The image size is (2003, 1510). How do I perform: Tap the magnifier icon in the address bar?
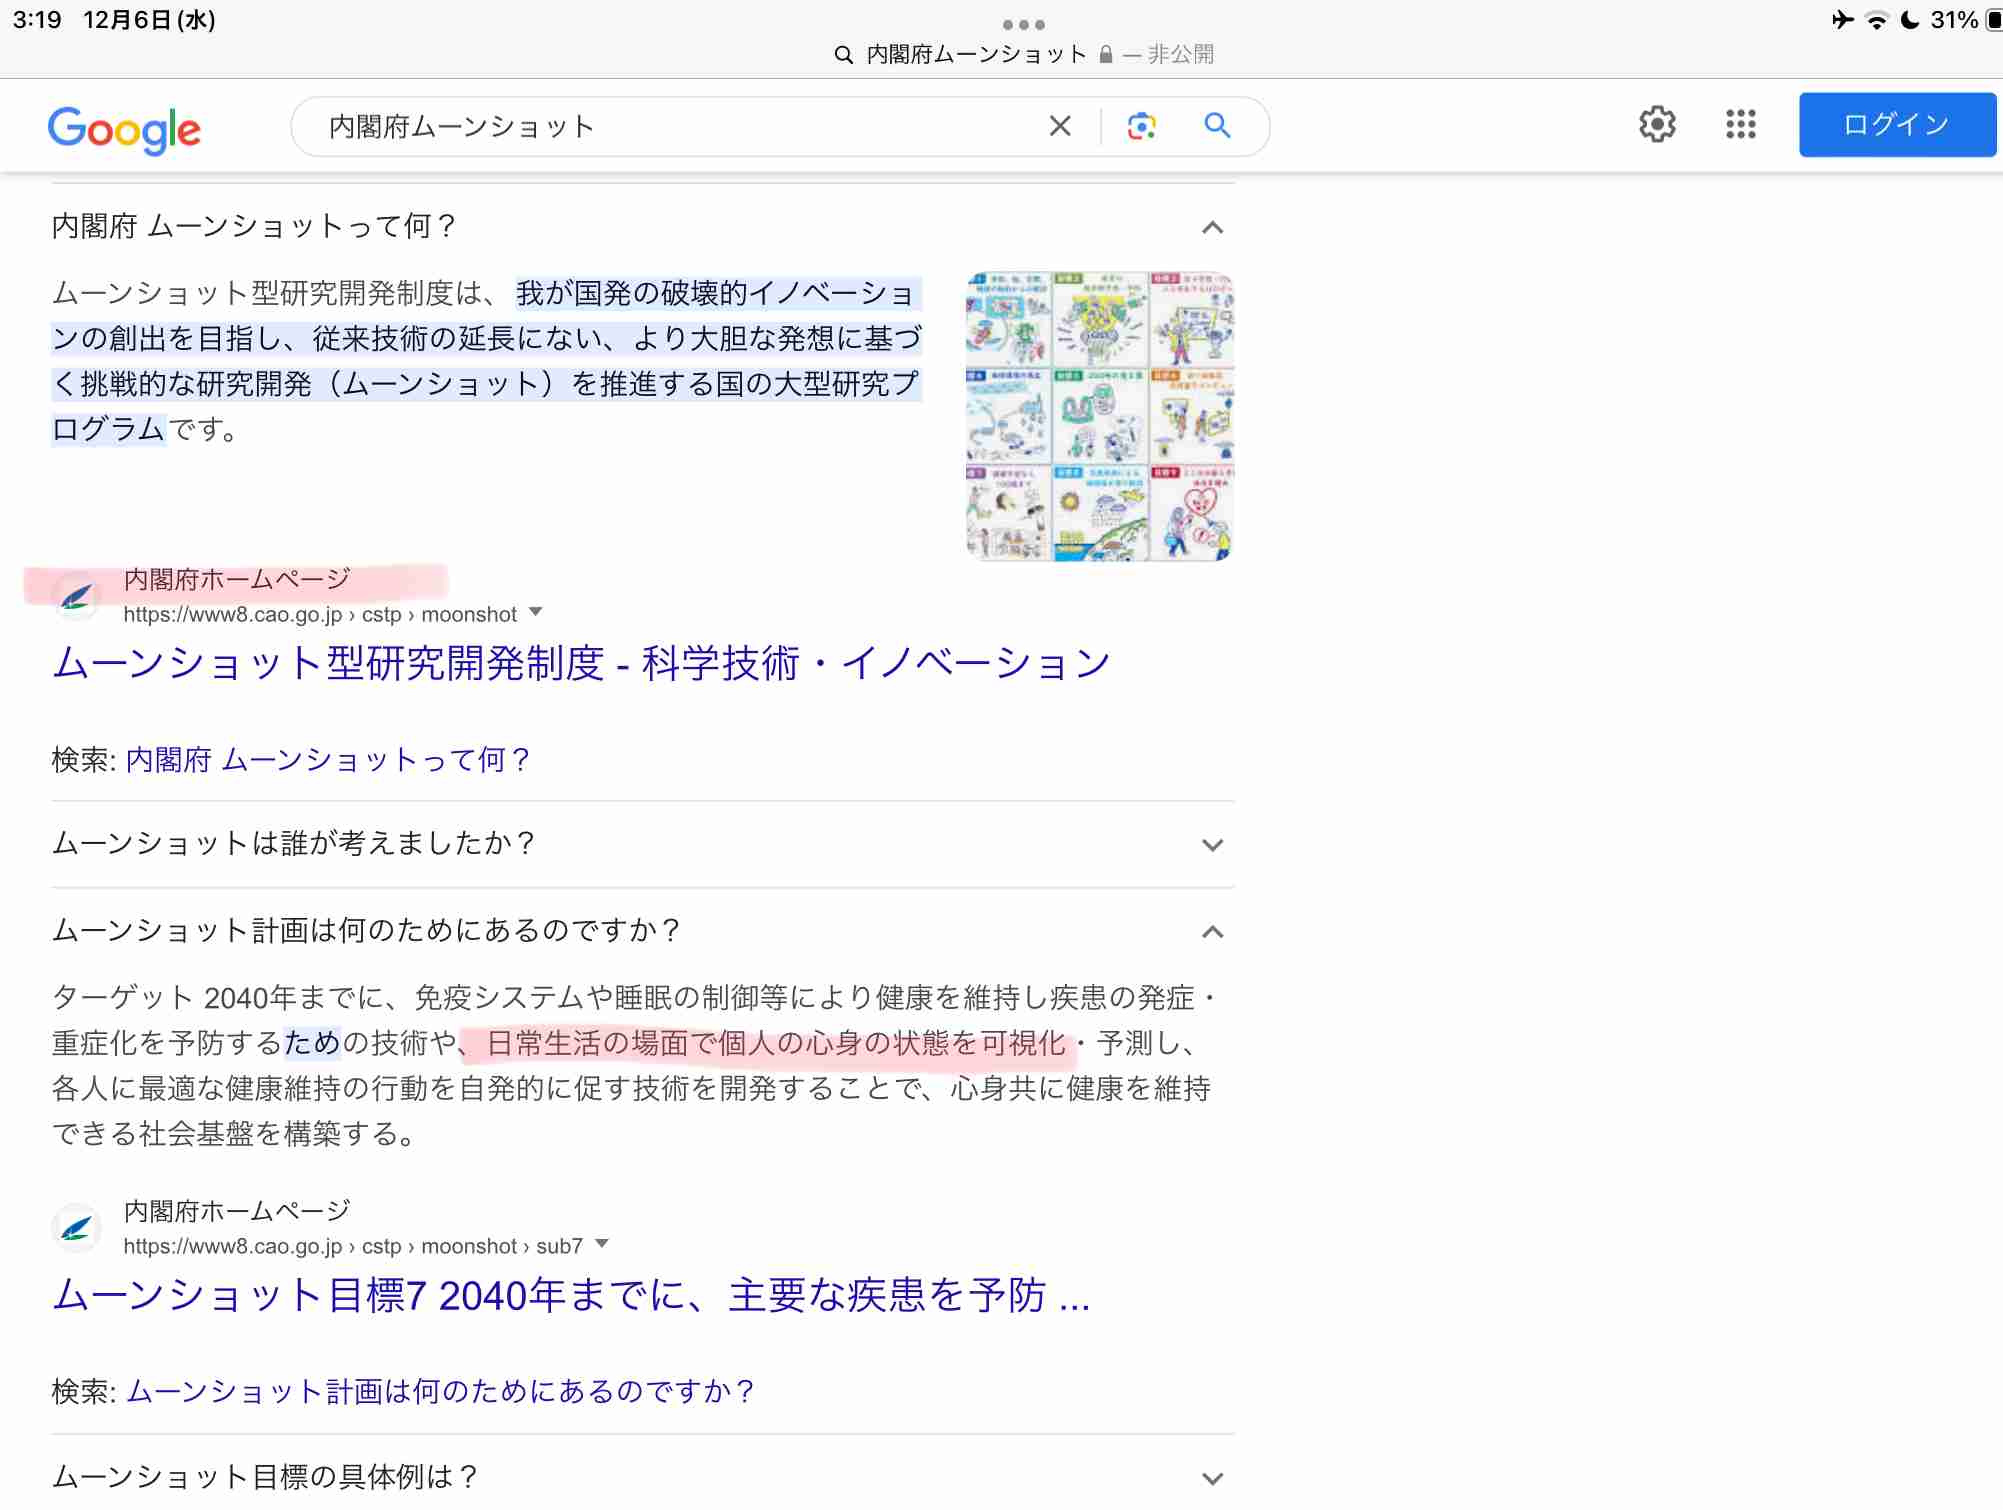[x=843, y=55]
